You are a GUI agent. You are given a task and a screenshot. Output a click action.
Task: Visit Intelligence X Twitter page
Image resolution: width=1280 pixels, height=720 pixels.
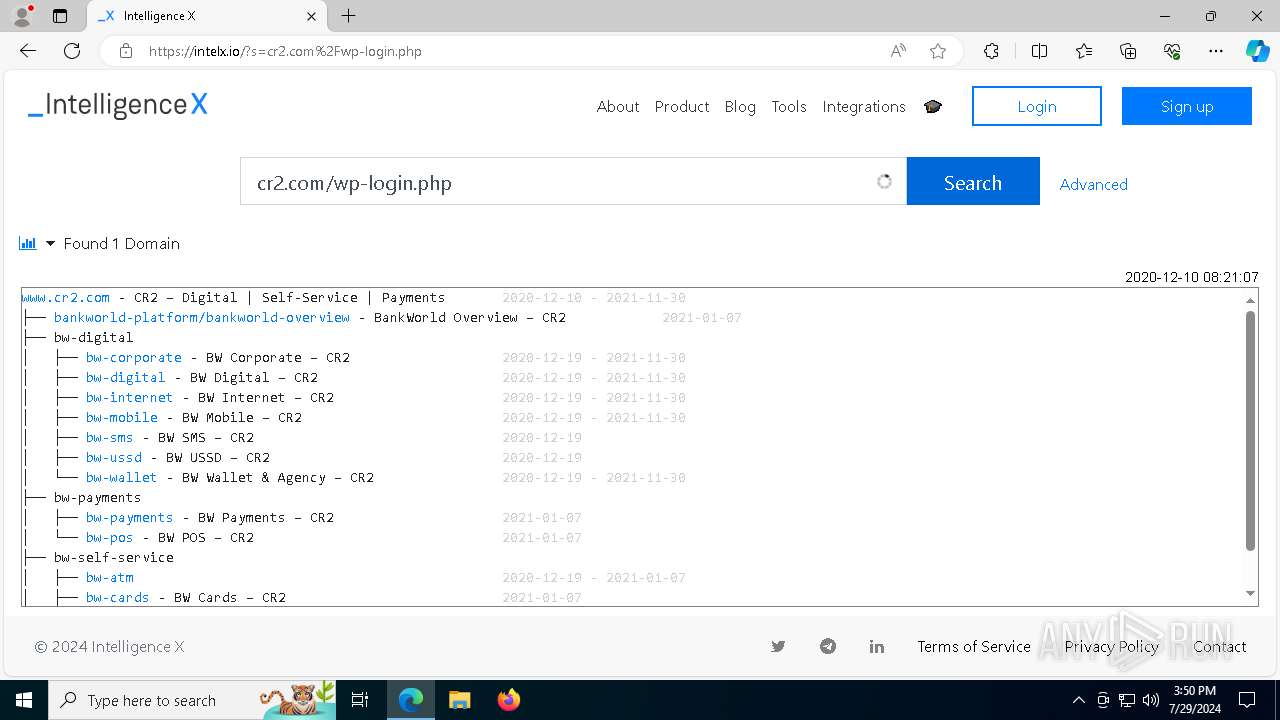(778, 646)
